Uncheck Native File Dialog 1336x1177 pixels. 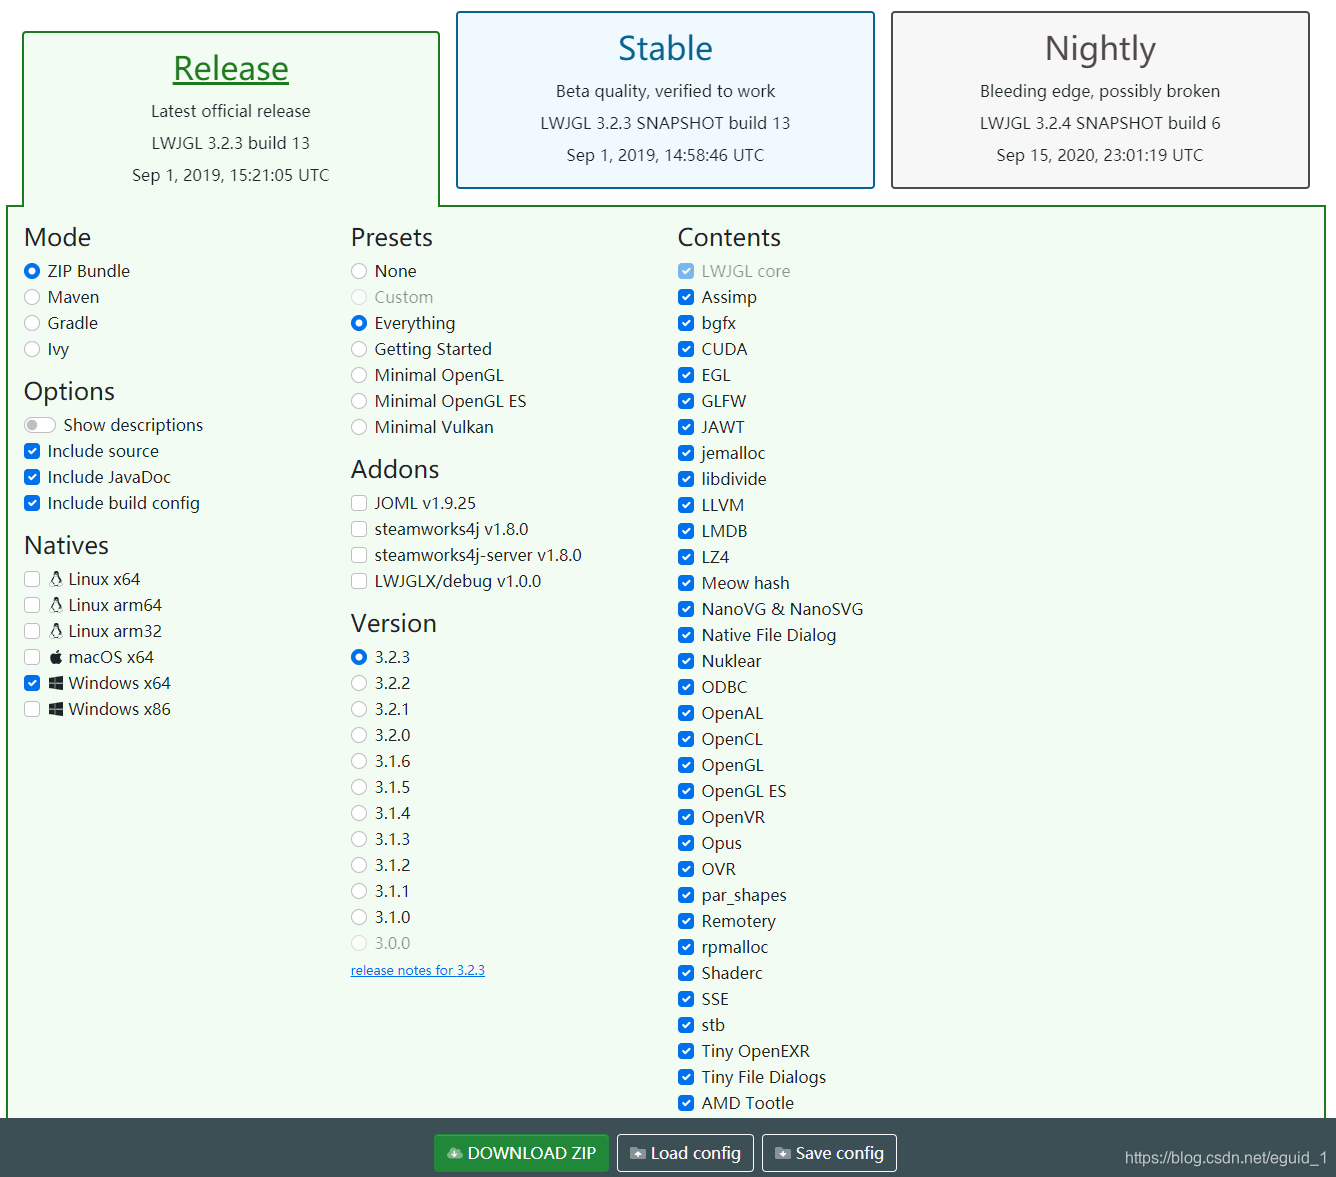686,635
